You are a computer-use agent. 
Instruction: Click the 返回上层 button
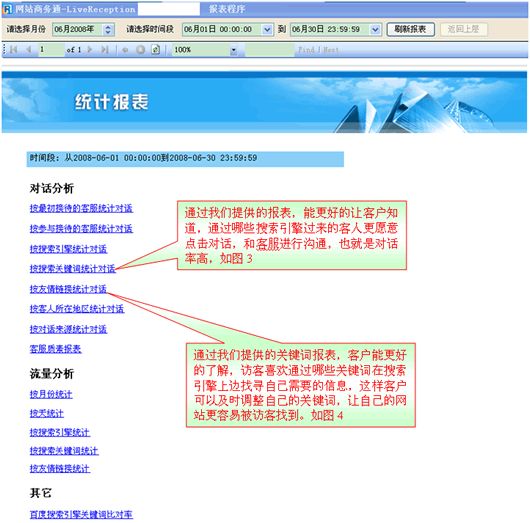(x=464, y=29)
